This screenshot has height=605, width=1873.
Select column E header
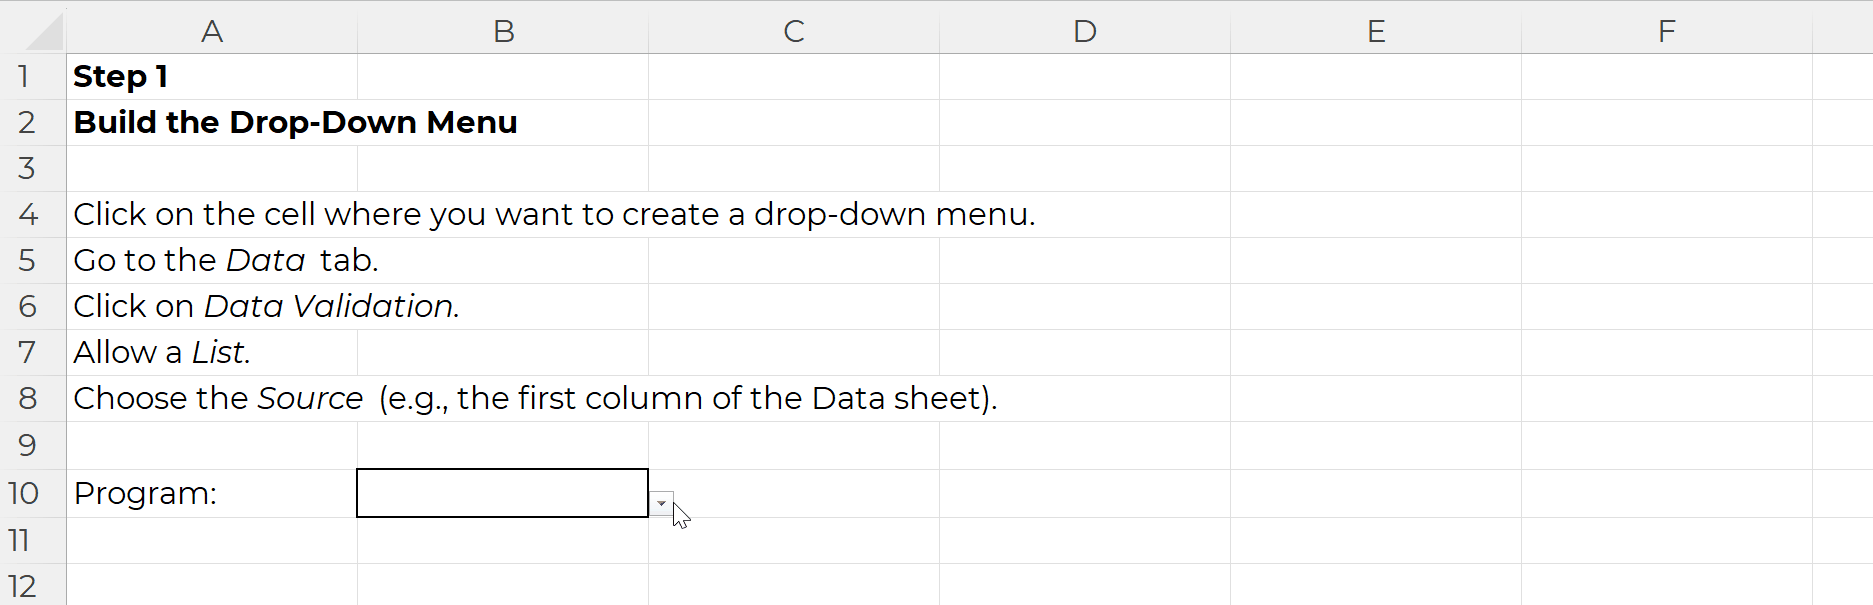pyautogui.click(x=1376, y=31)
